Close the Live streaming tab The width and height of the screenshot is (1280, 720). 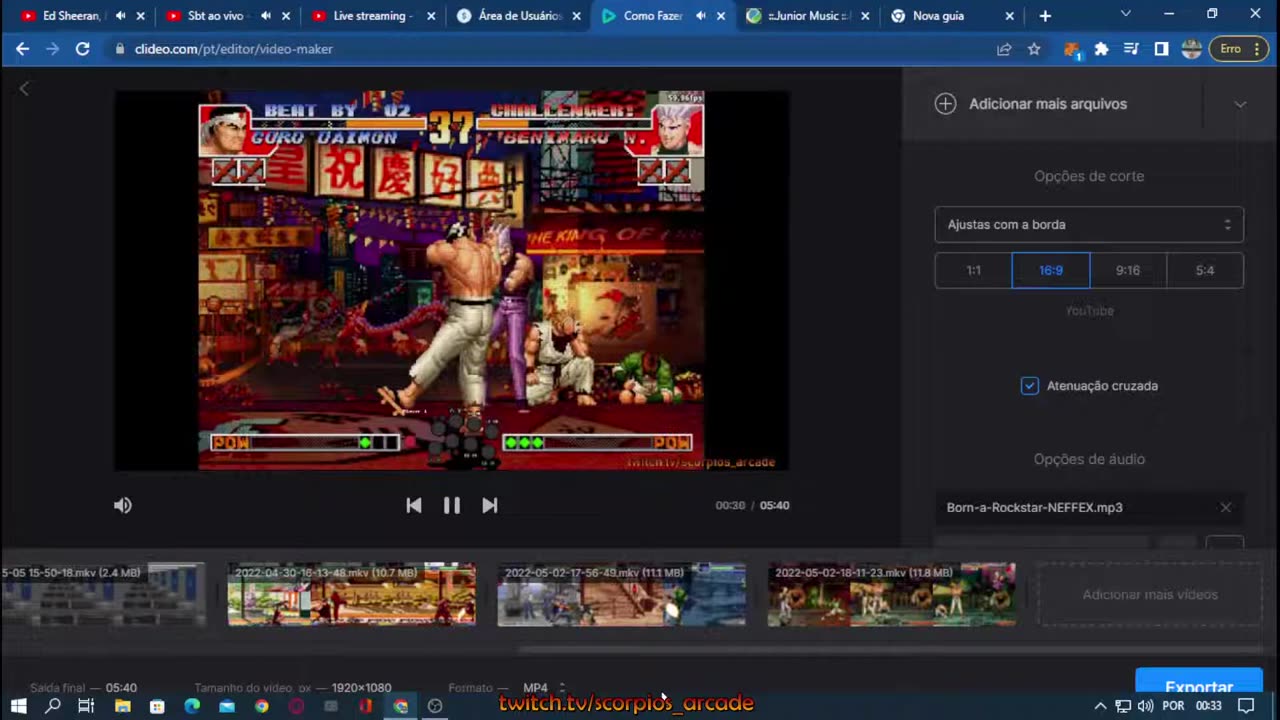[432, 16]
